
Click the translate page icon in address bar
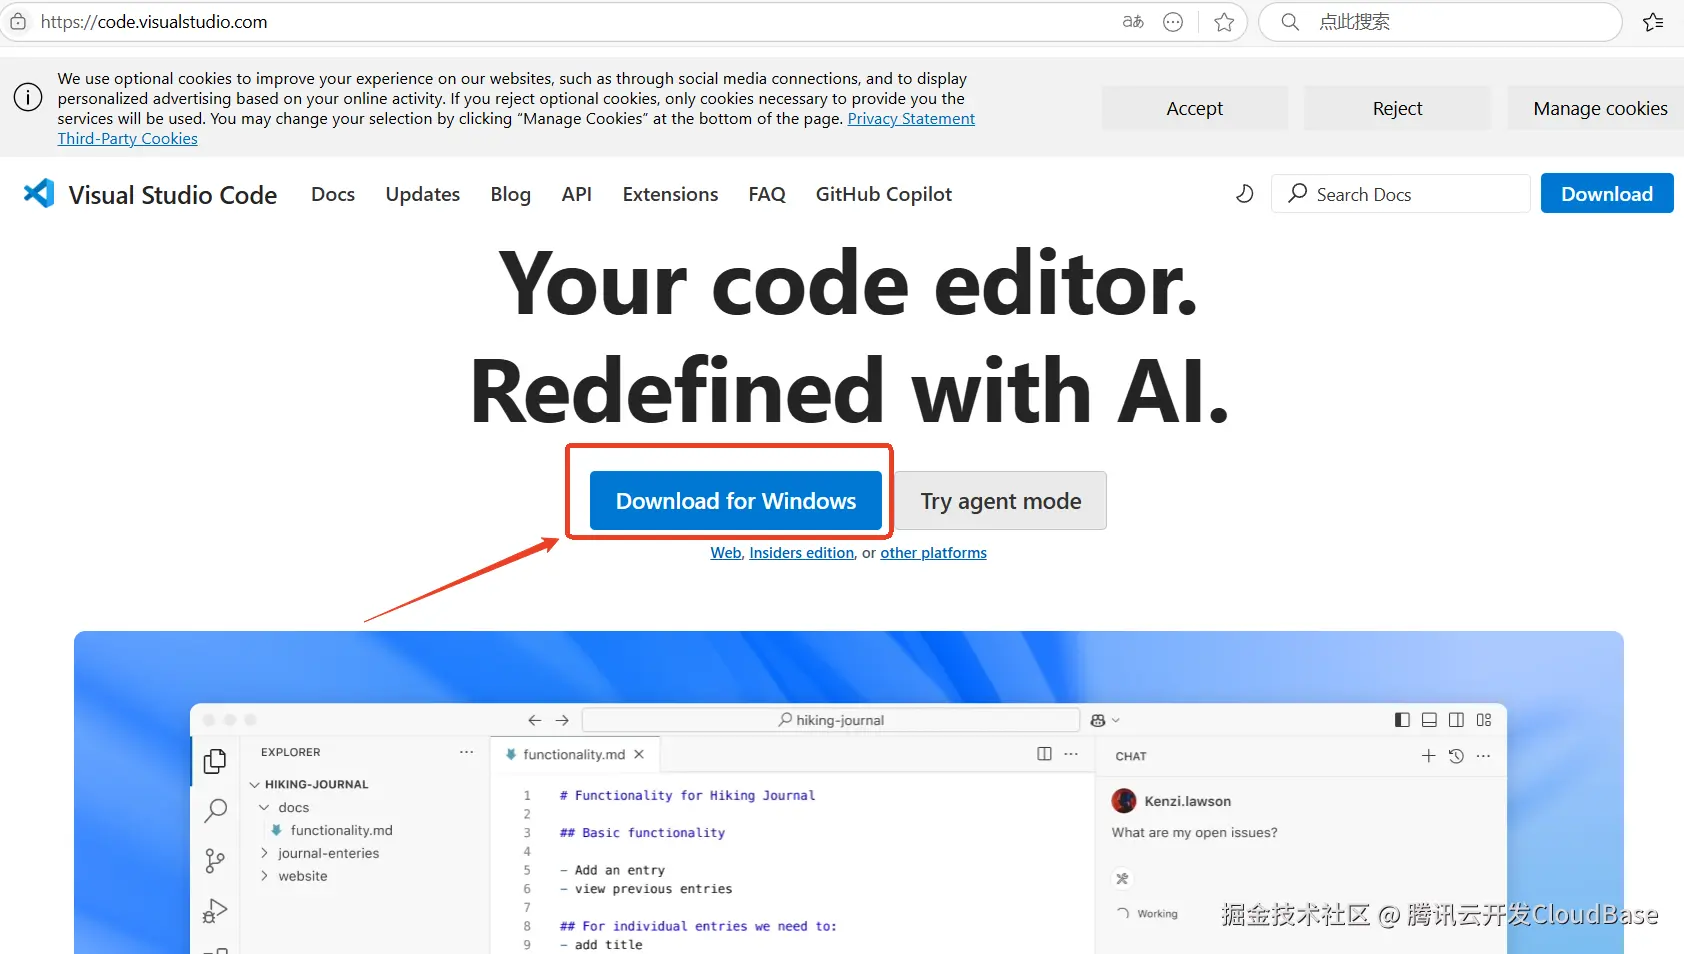click(x=1133, y=22)
